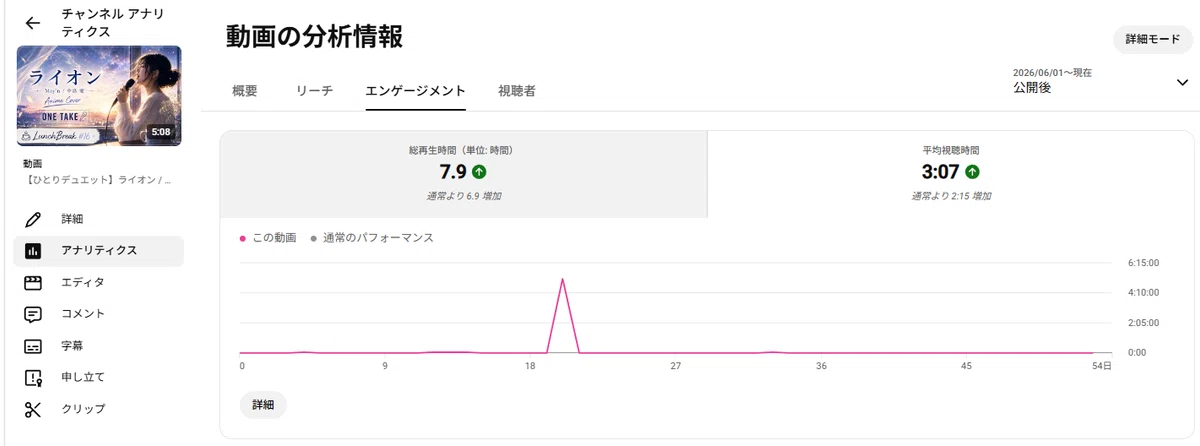Switch to the リーチ tab
This screenshot has width=1200, height=446.
pos(314,91)
